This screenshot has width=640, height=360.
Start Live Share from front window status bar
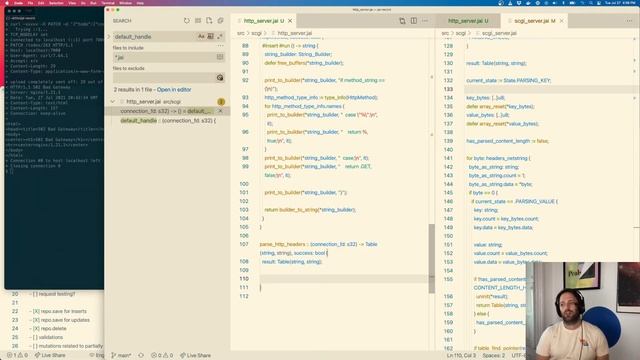(196, 356)
